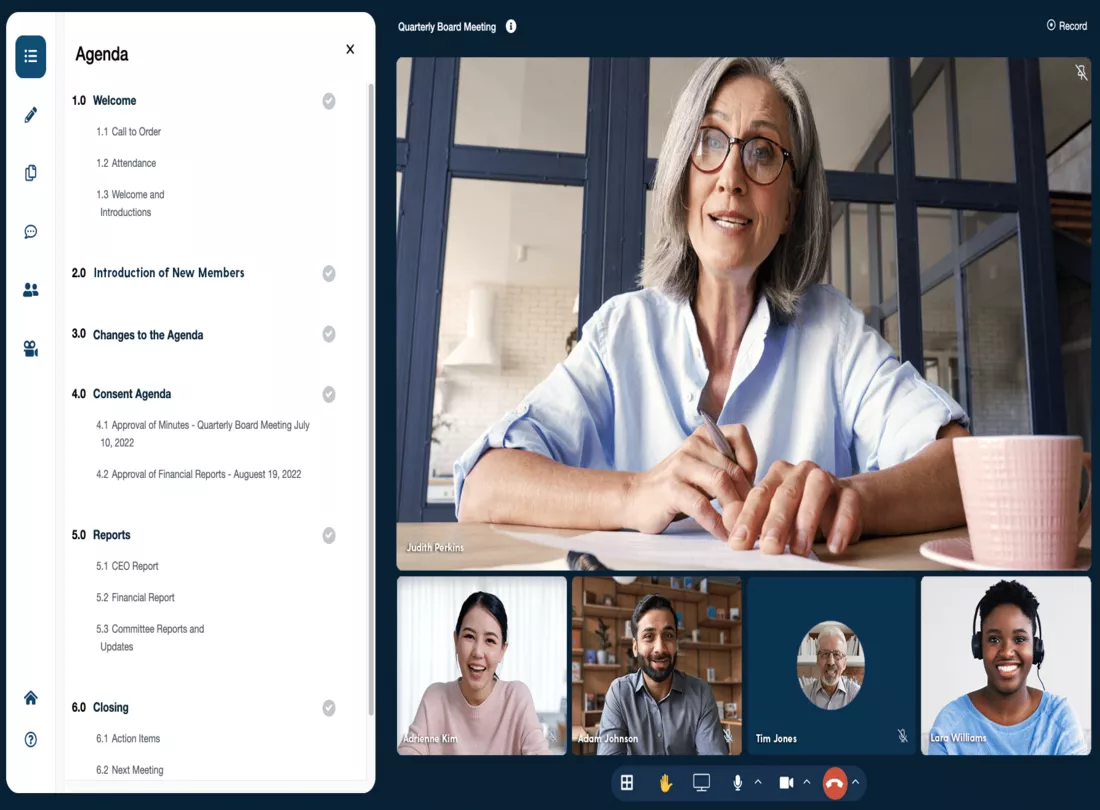Click the video camera icon in sidebar
Screen dimensions: 1100x810
[x=31, y=349]
